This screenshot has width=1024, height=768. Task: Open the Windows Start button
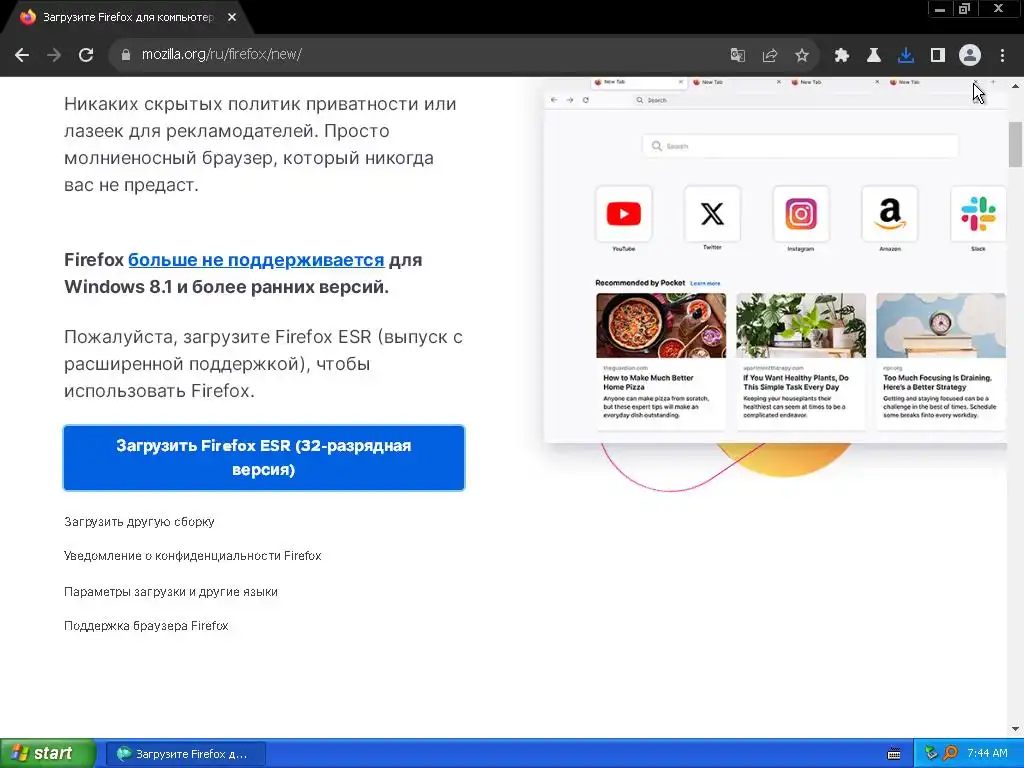click(x=47, y=753)
